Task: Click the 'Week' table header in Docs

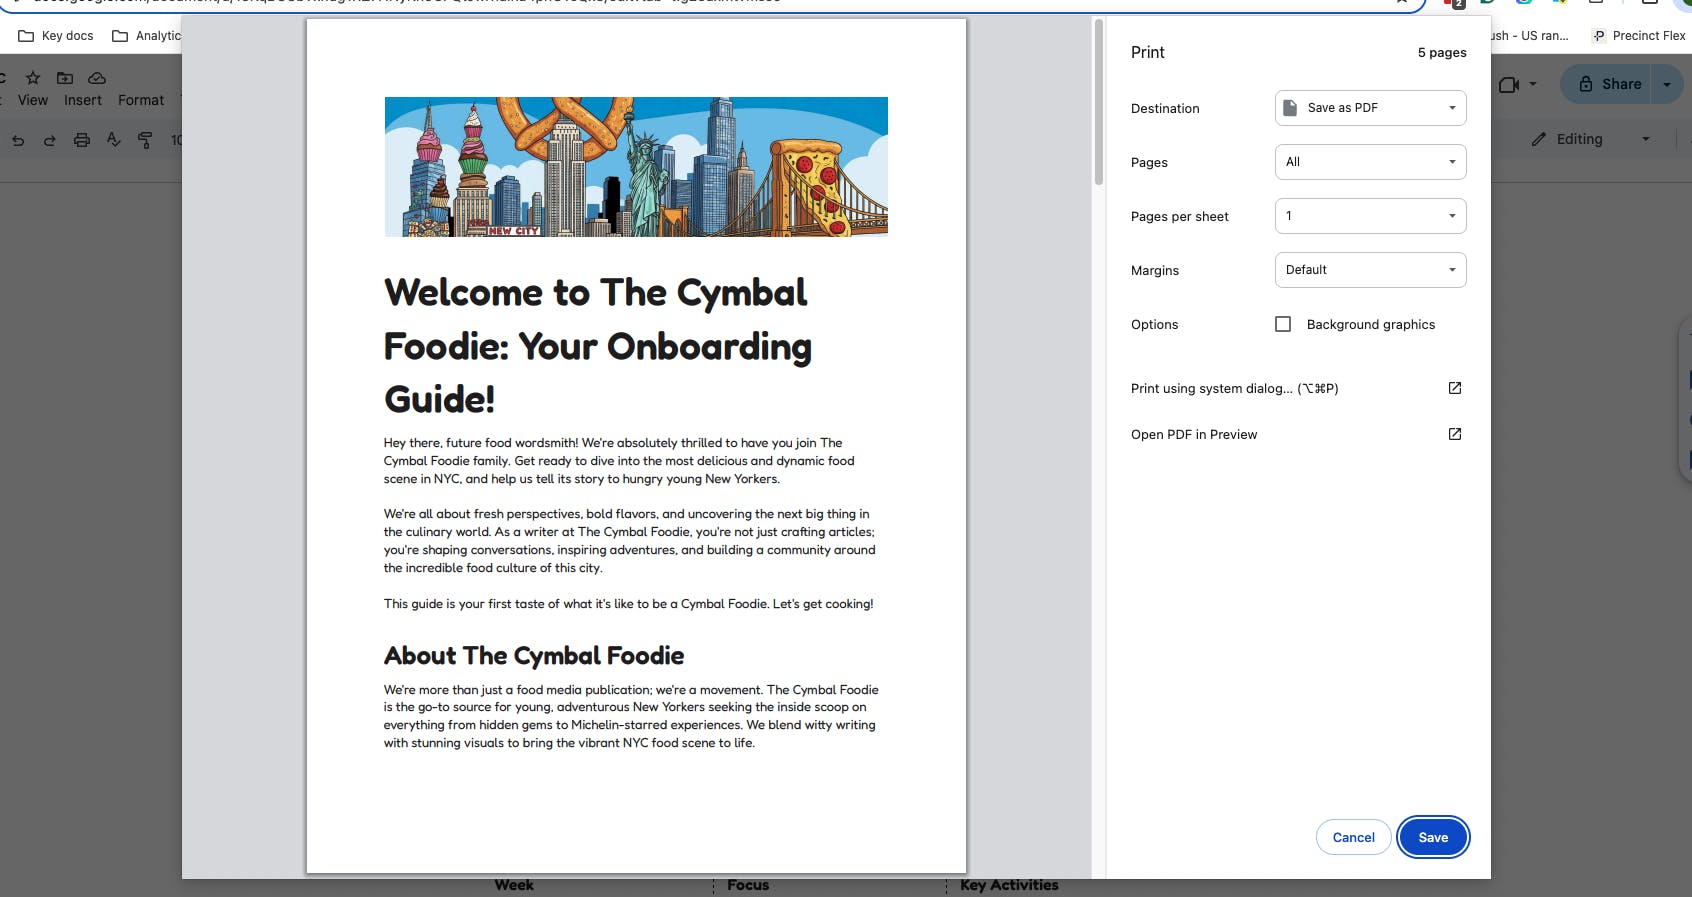Action: [x=514, y=885]
